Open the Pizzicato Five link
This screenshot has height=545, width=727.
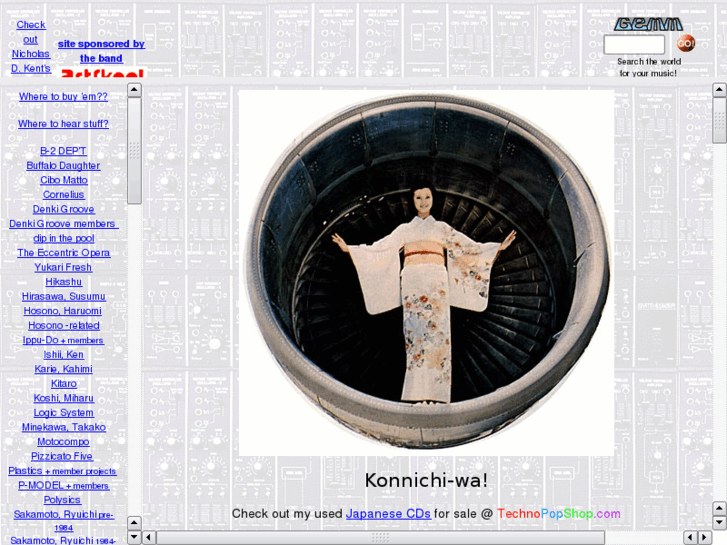click(x=62, y=456)
